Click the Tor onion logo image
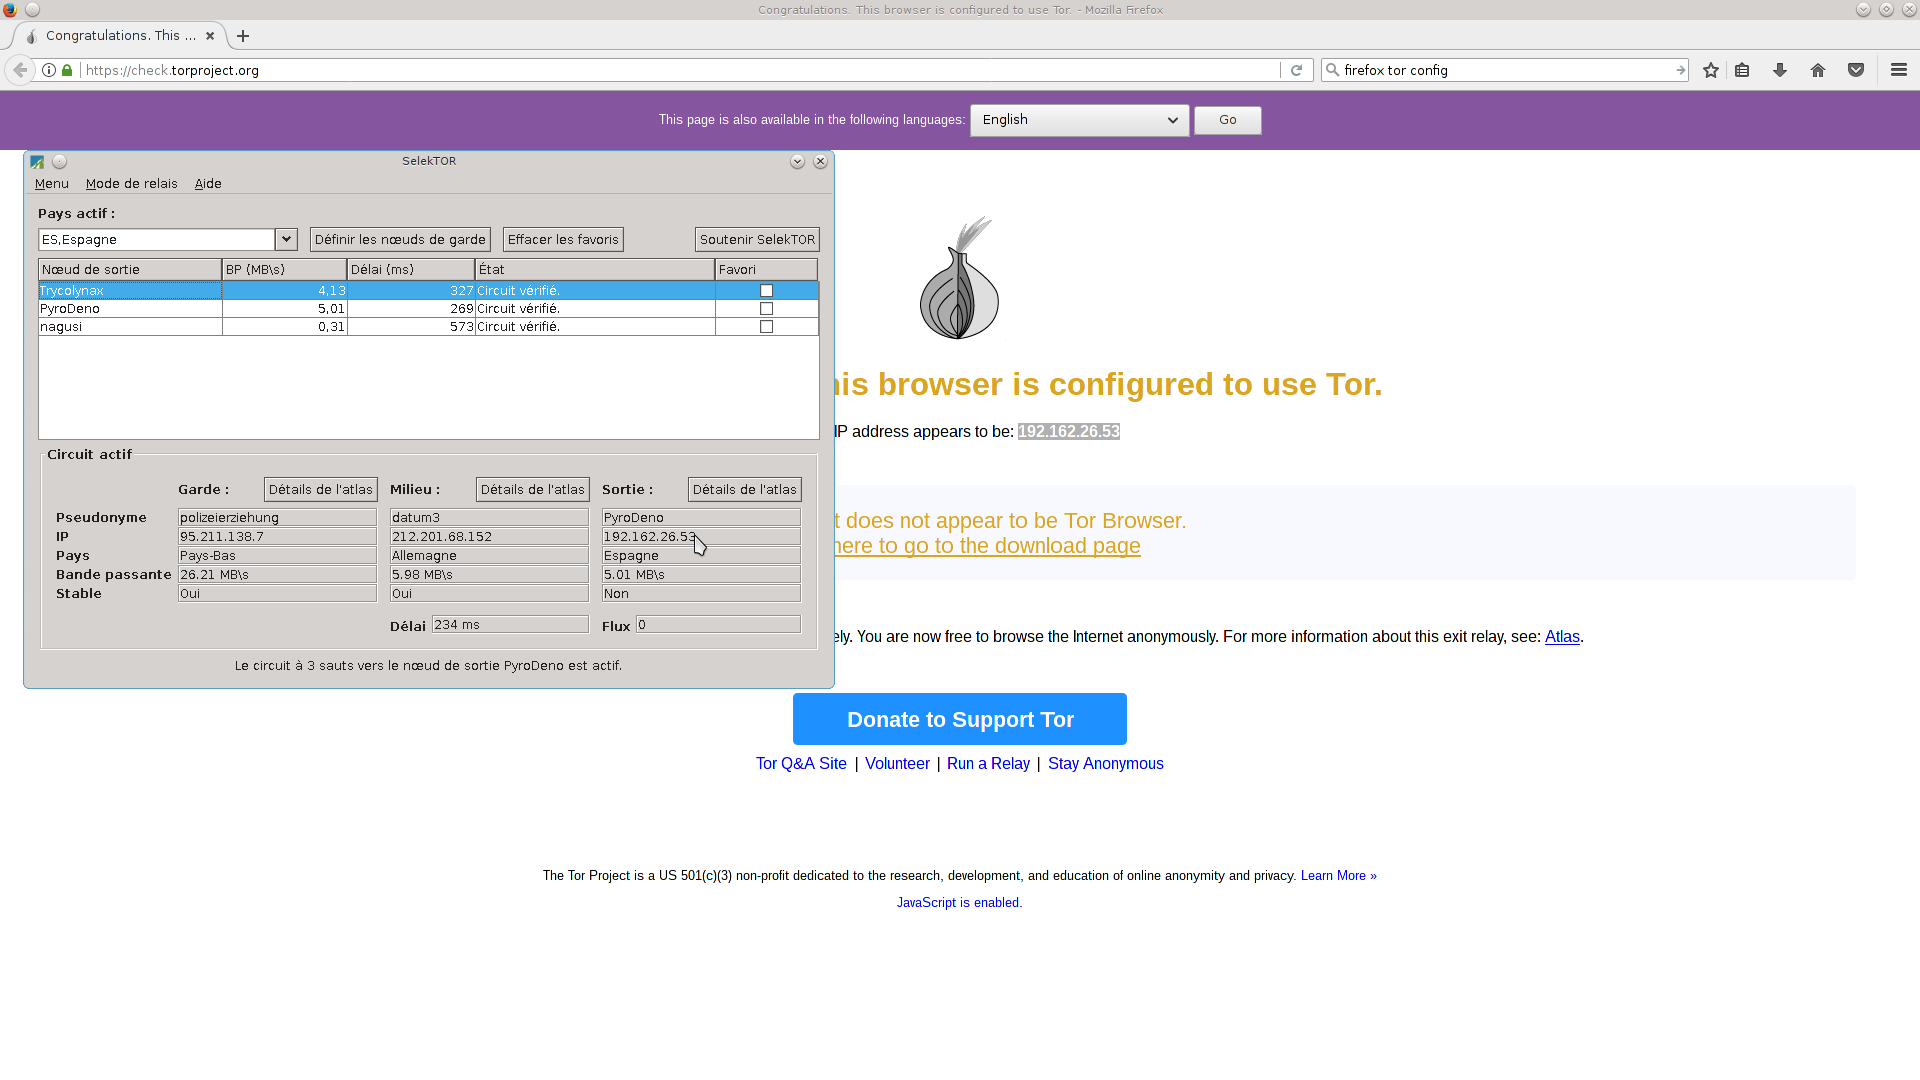This screenshot has width=1920, height=1080. pos(959,278)
